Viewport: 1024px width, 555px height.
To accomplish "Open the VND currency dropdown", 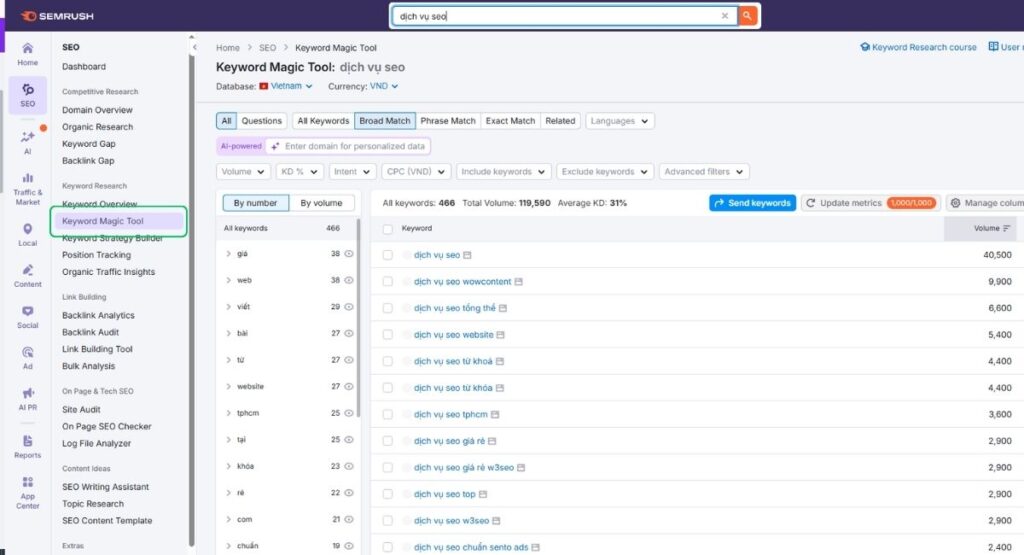I will (x=384, y=86).
